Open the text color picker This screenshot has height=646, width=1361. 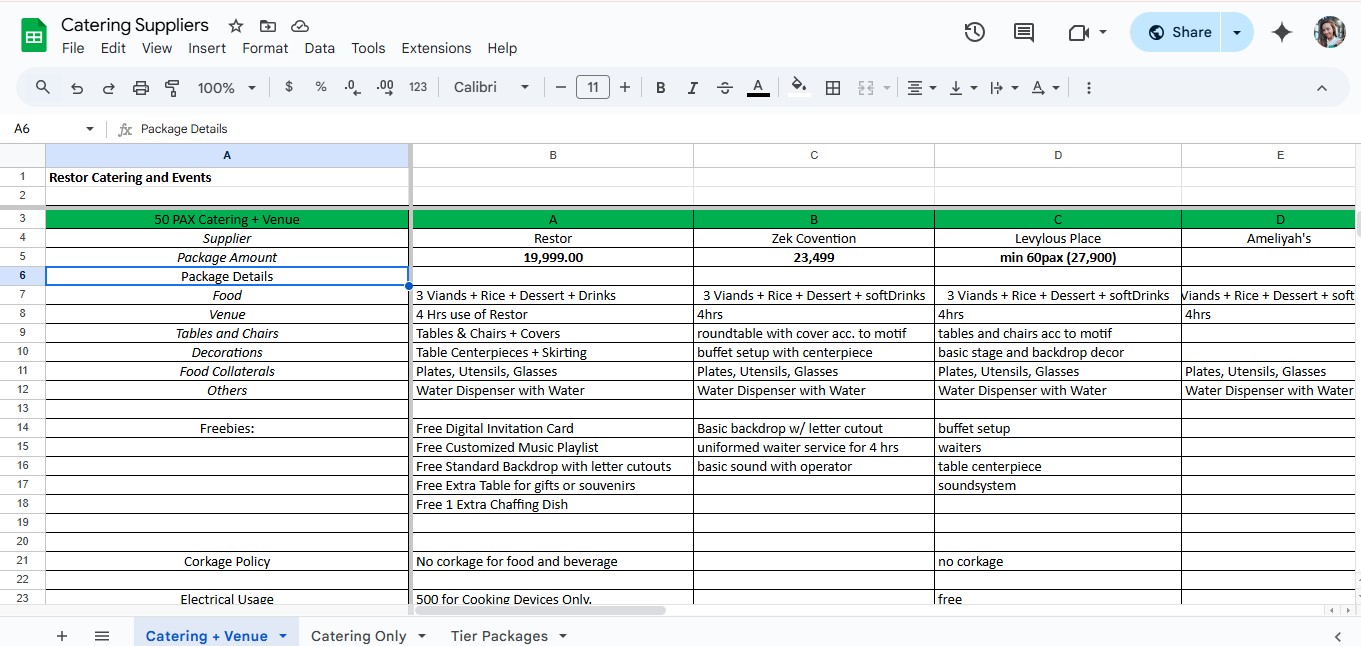(x=758, y=88)
